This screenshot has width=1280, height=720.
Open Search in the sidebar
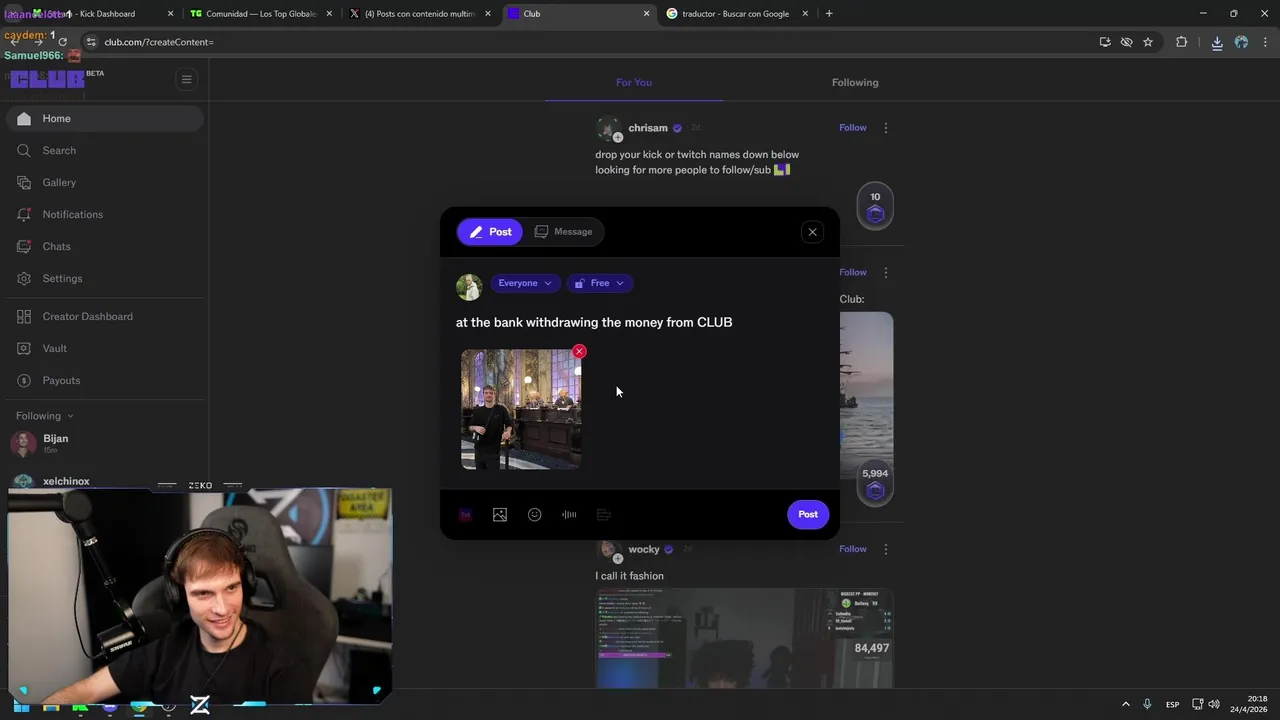point(104,150)
